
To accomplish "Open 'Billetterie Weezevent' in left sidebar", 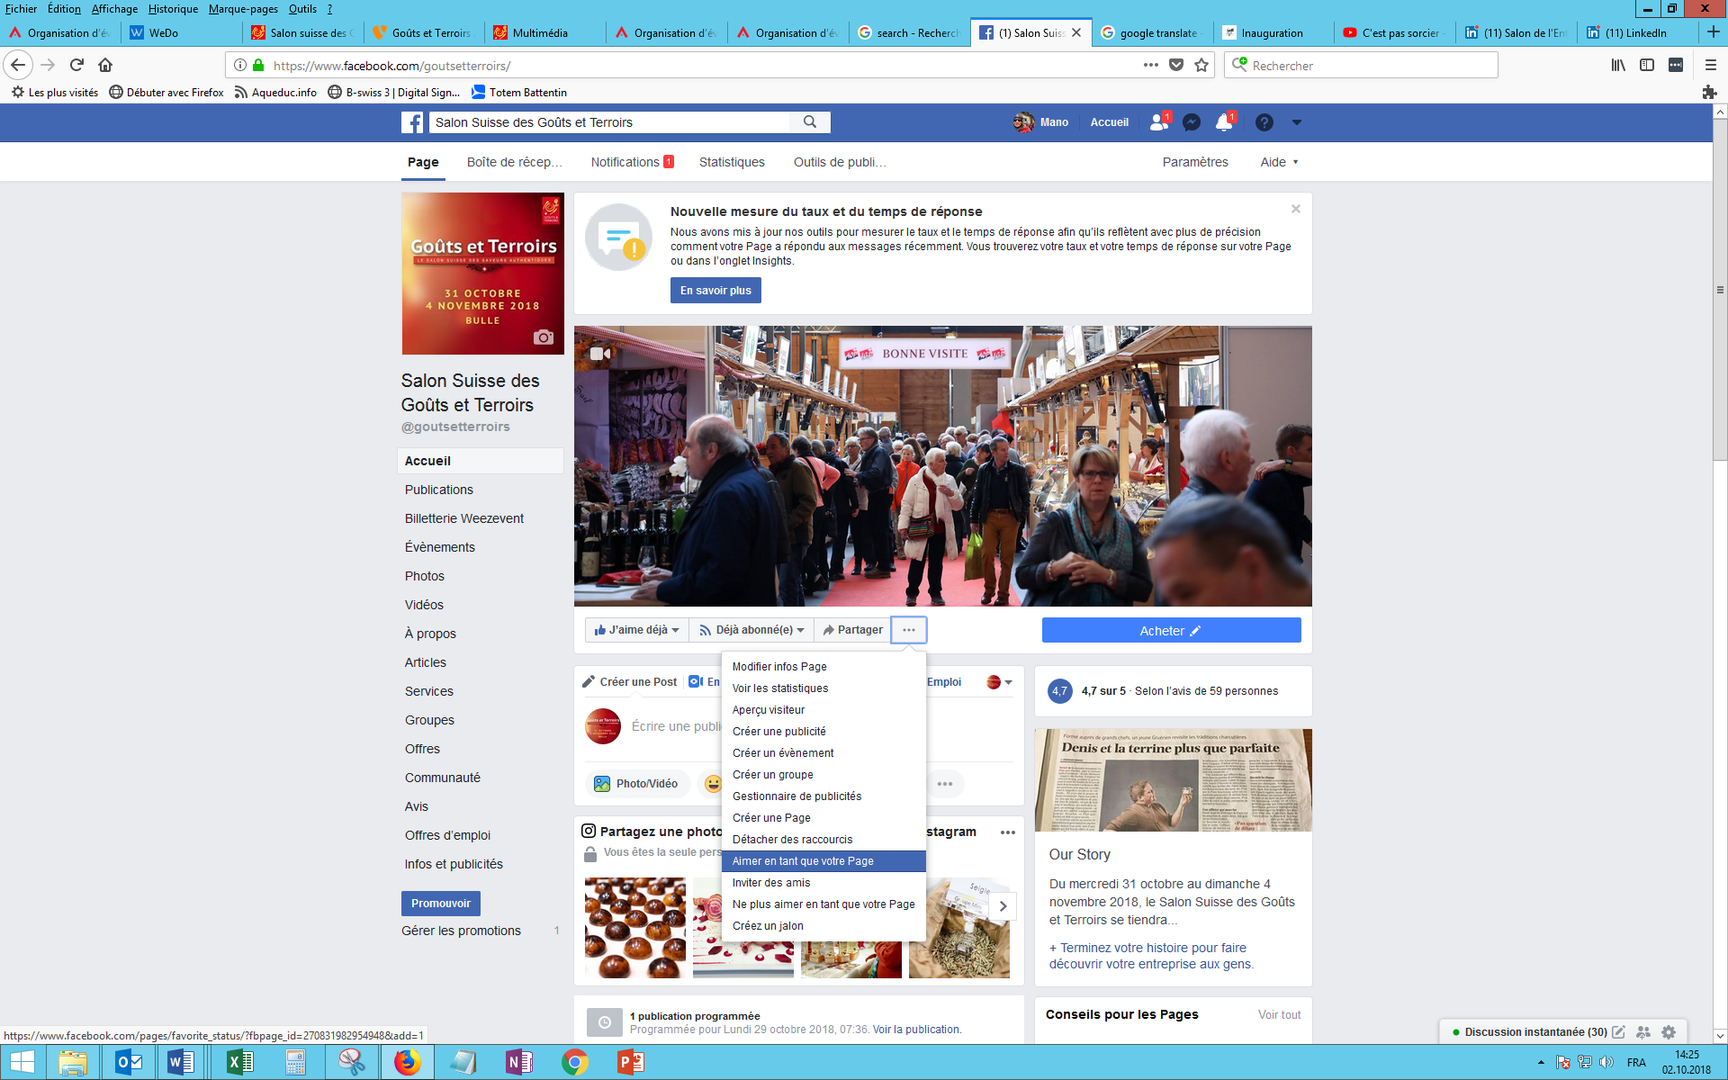I will point(464,518).
